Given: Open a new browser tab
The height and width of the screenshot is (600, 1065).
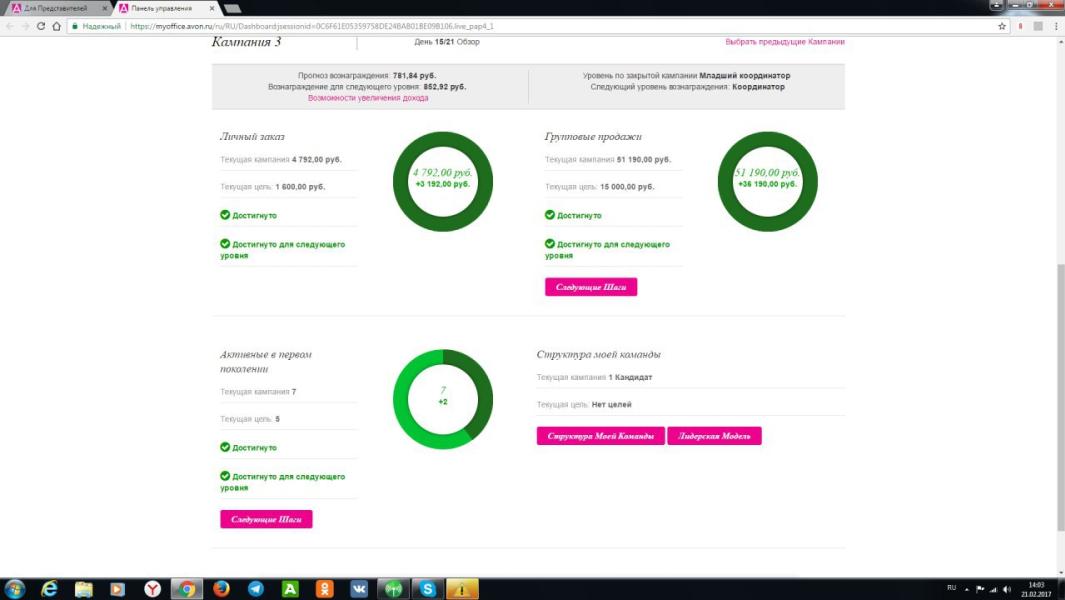Looking at the screenshot, I should tap(232, 8).
